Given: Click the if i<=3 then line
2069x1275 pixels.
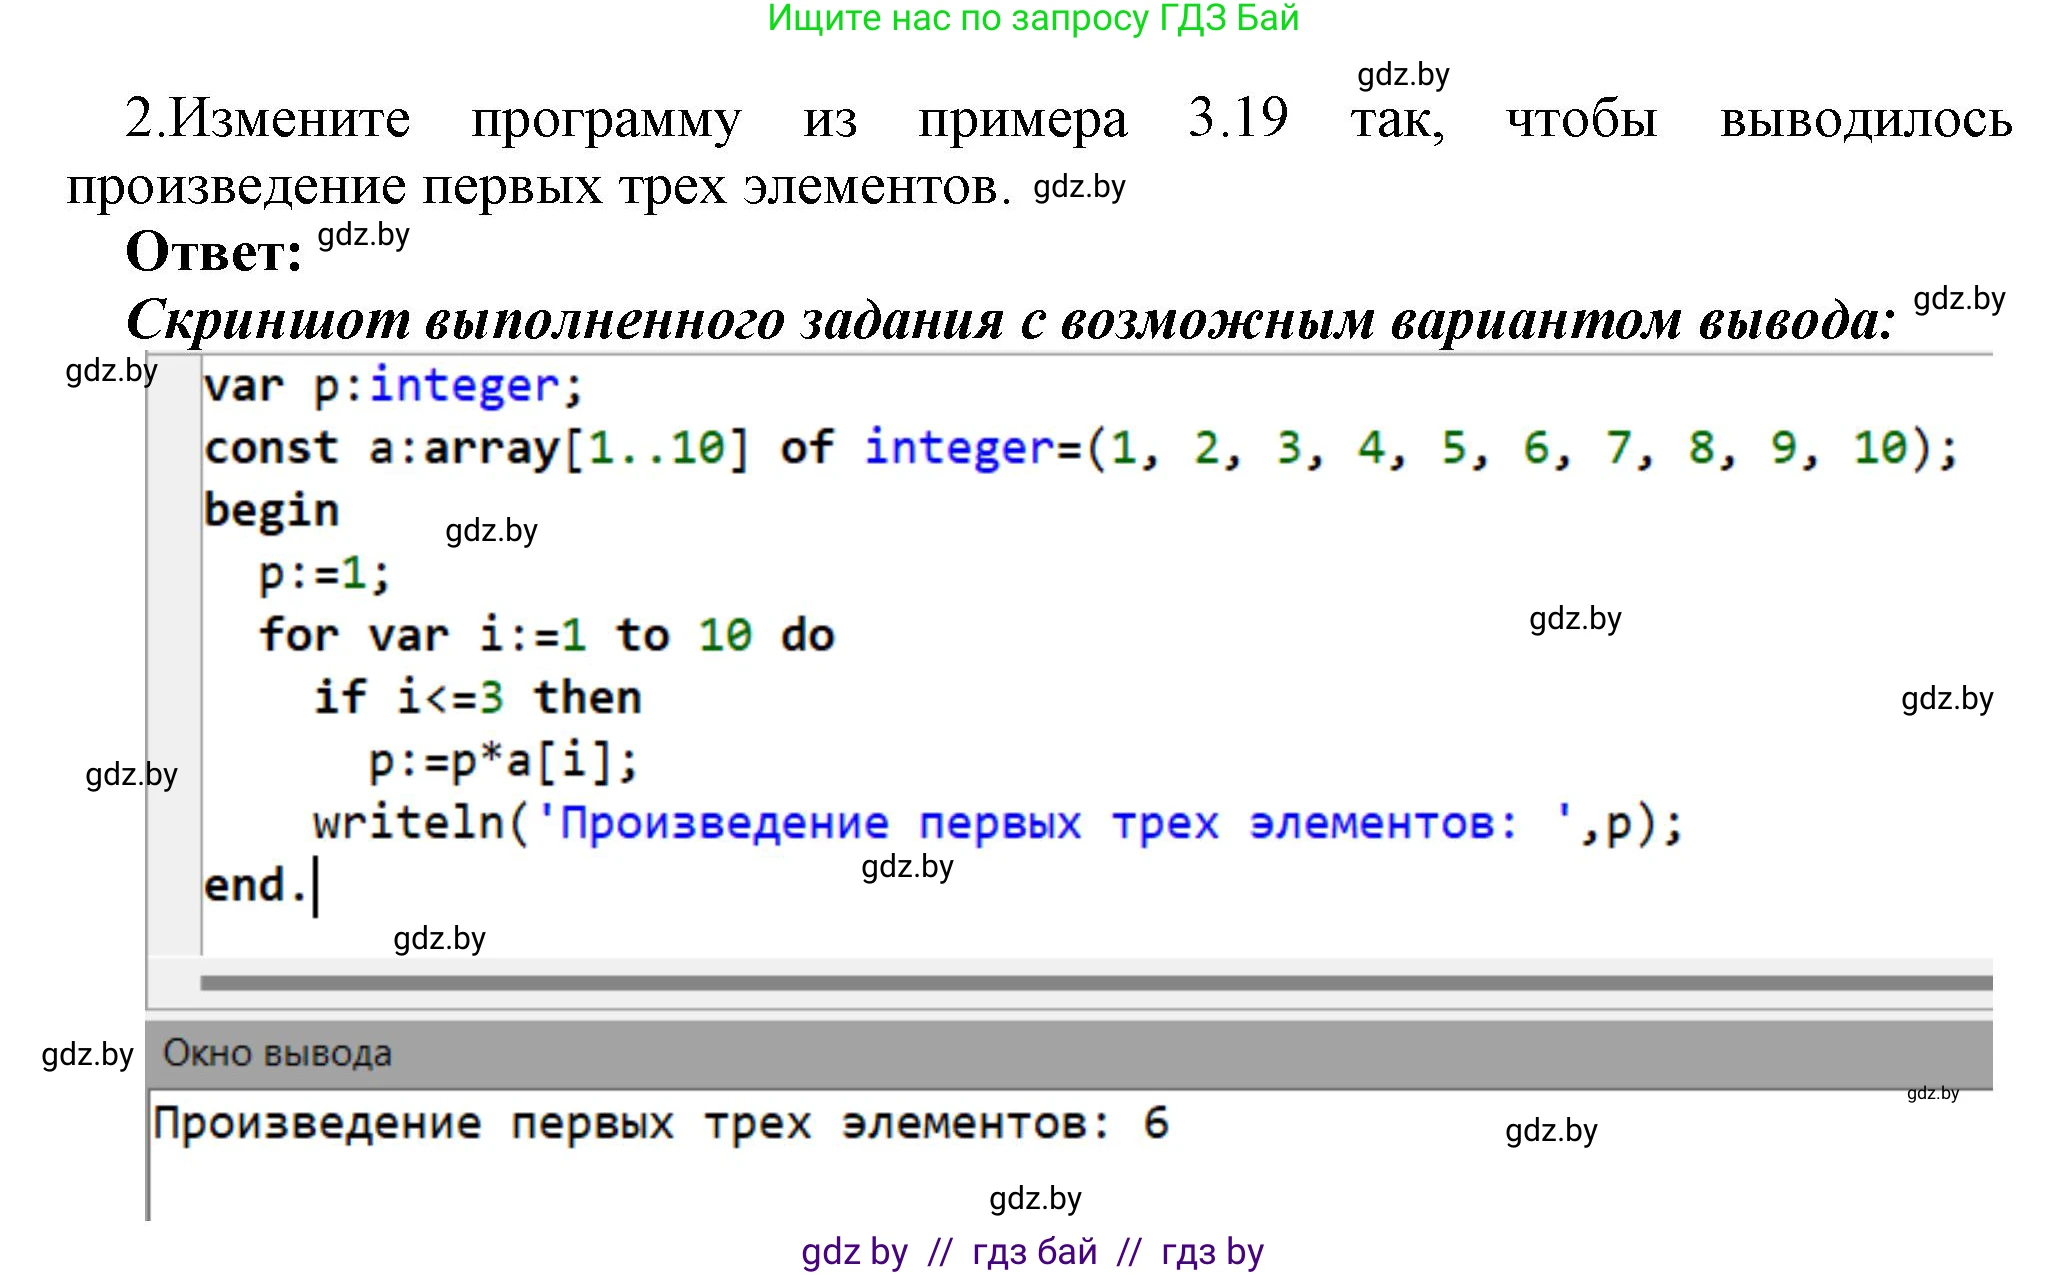Looking at the screenshot, I should pos(477,697).
